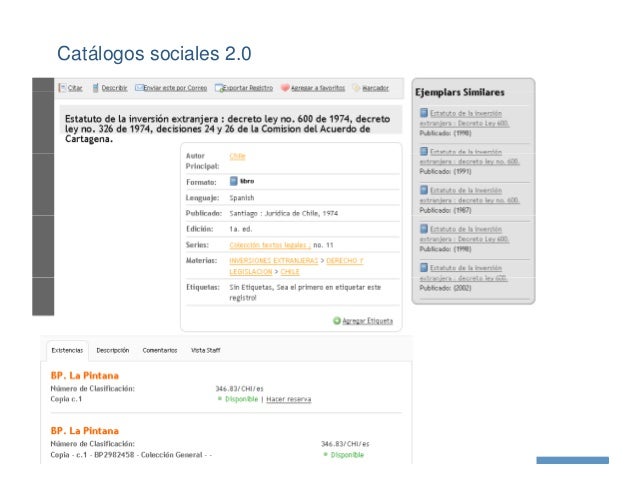Click the Marcador bookmark icon

point(355,87)
